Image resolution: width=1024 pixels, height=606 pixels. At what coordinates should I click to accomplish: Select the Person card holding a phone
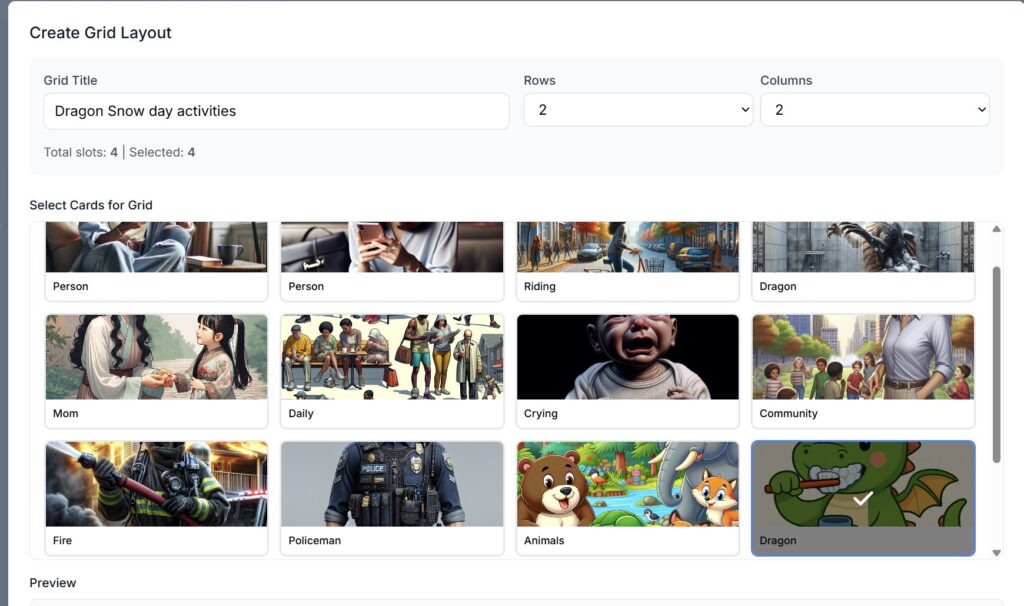392,258
